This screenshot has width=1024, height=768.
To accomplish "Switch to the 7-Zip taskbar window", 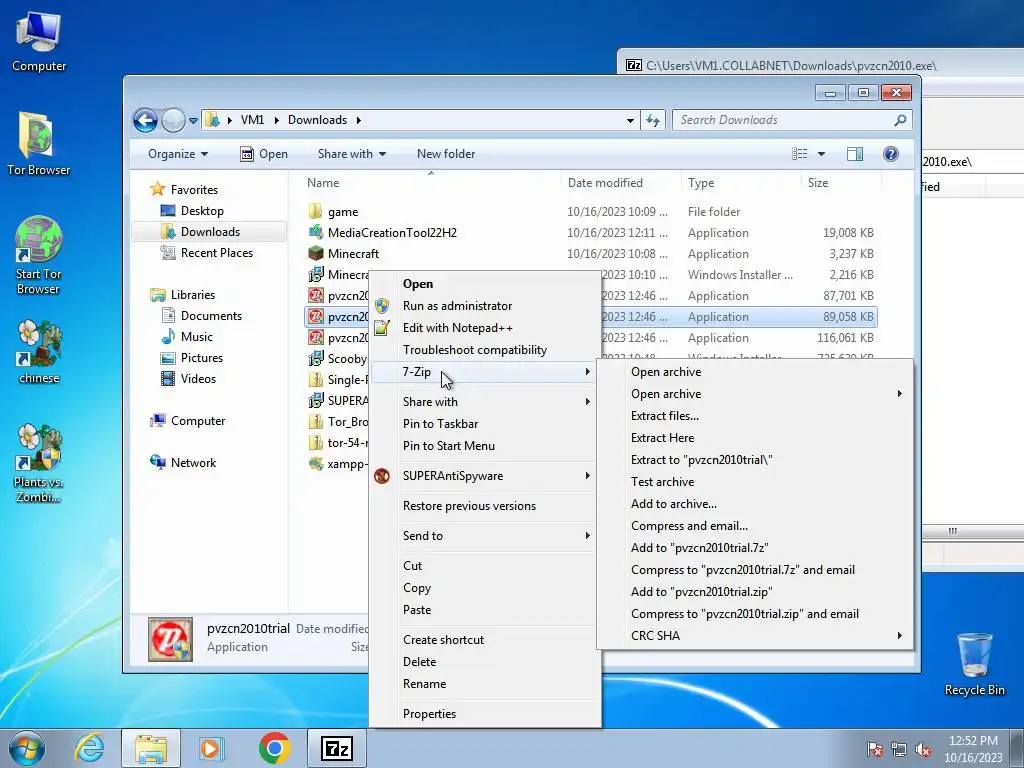I will [337, 748].
